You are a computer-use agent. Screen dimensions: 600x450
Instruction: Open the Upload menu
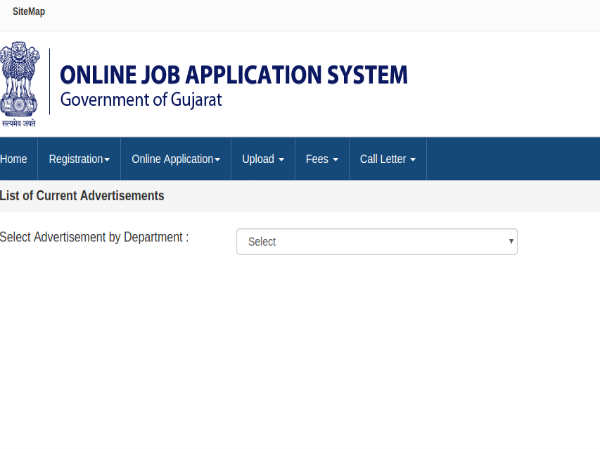click(262, 159)
